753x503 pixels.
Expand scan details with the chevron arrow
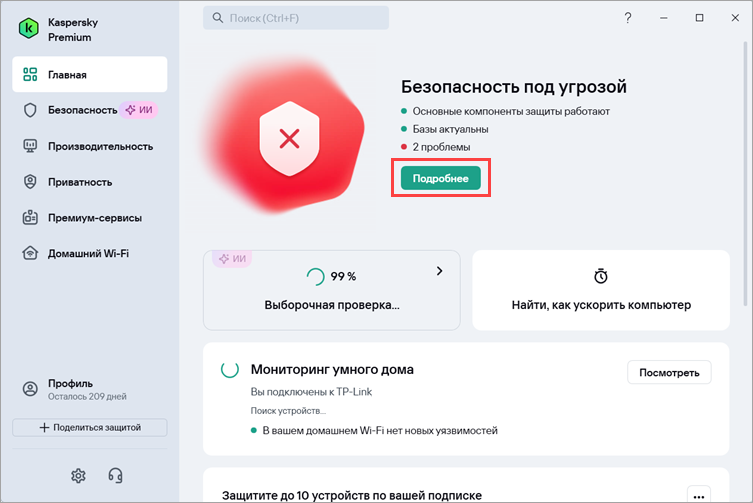(439, 271)
